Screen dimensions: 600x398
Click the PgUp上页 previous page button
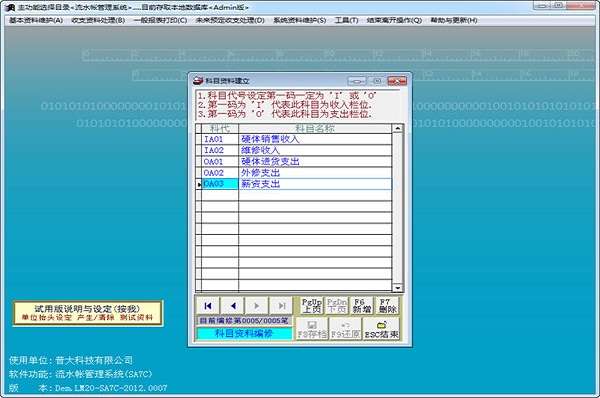(x=311, y=306)
